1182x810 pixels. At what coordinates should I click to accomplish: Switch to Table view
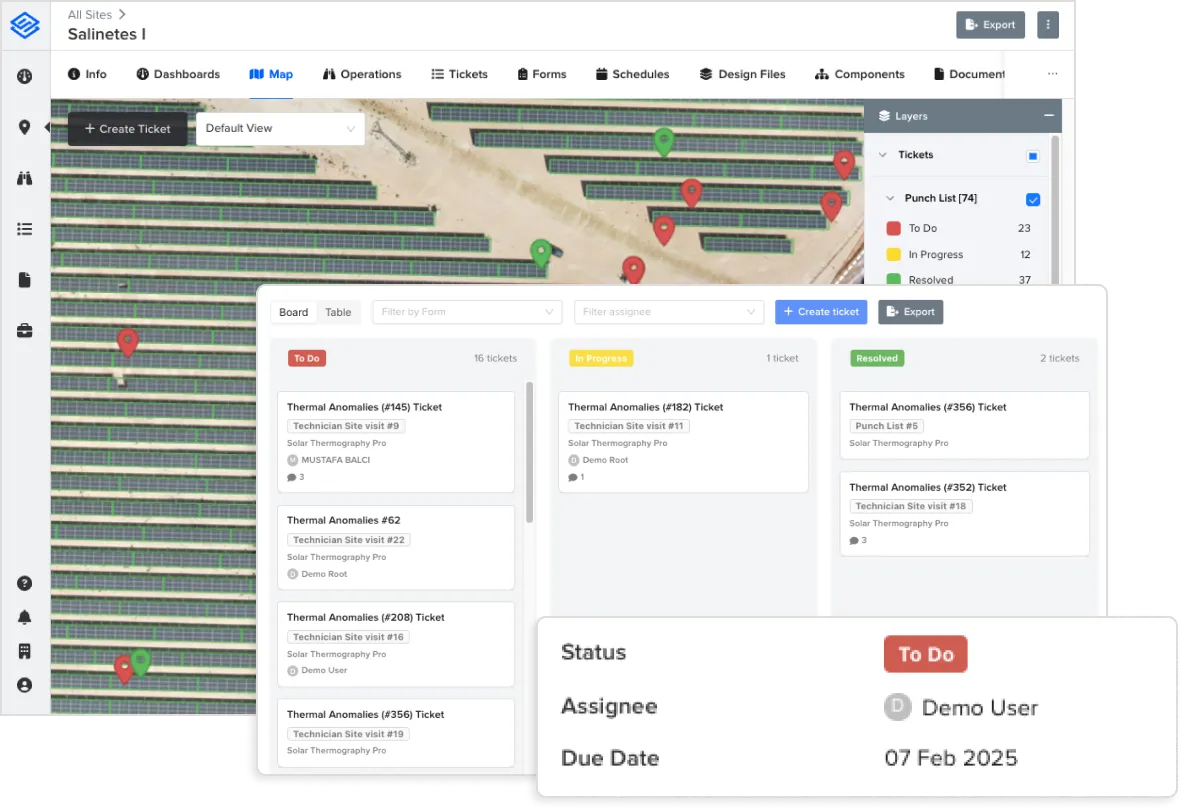point(338,312)
